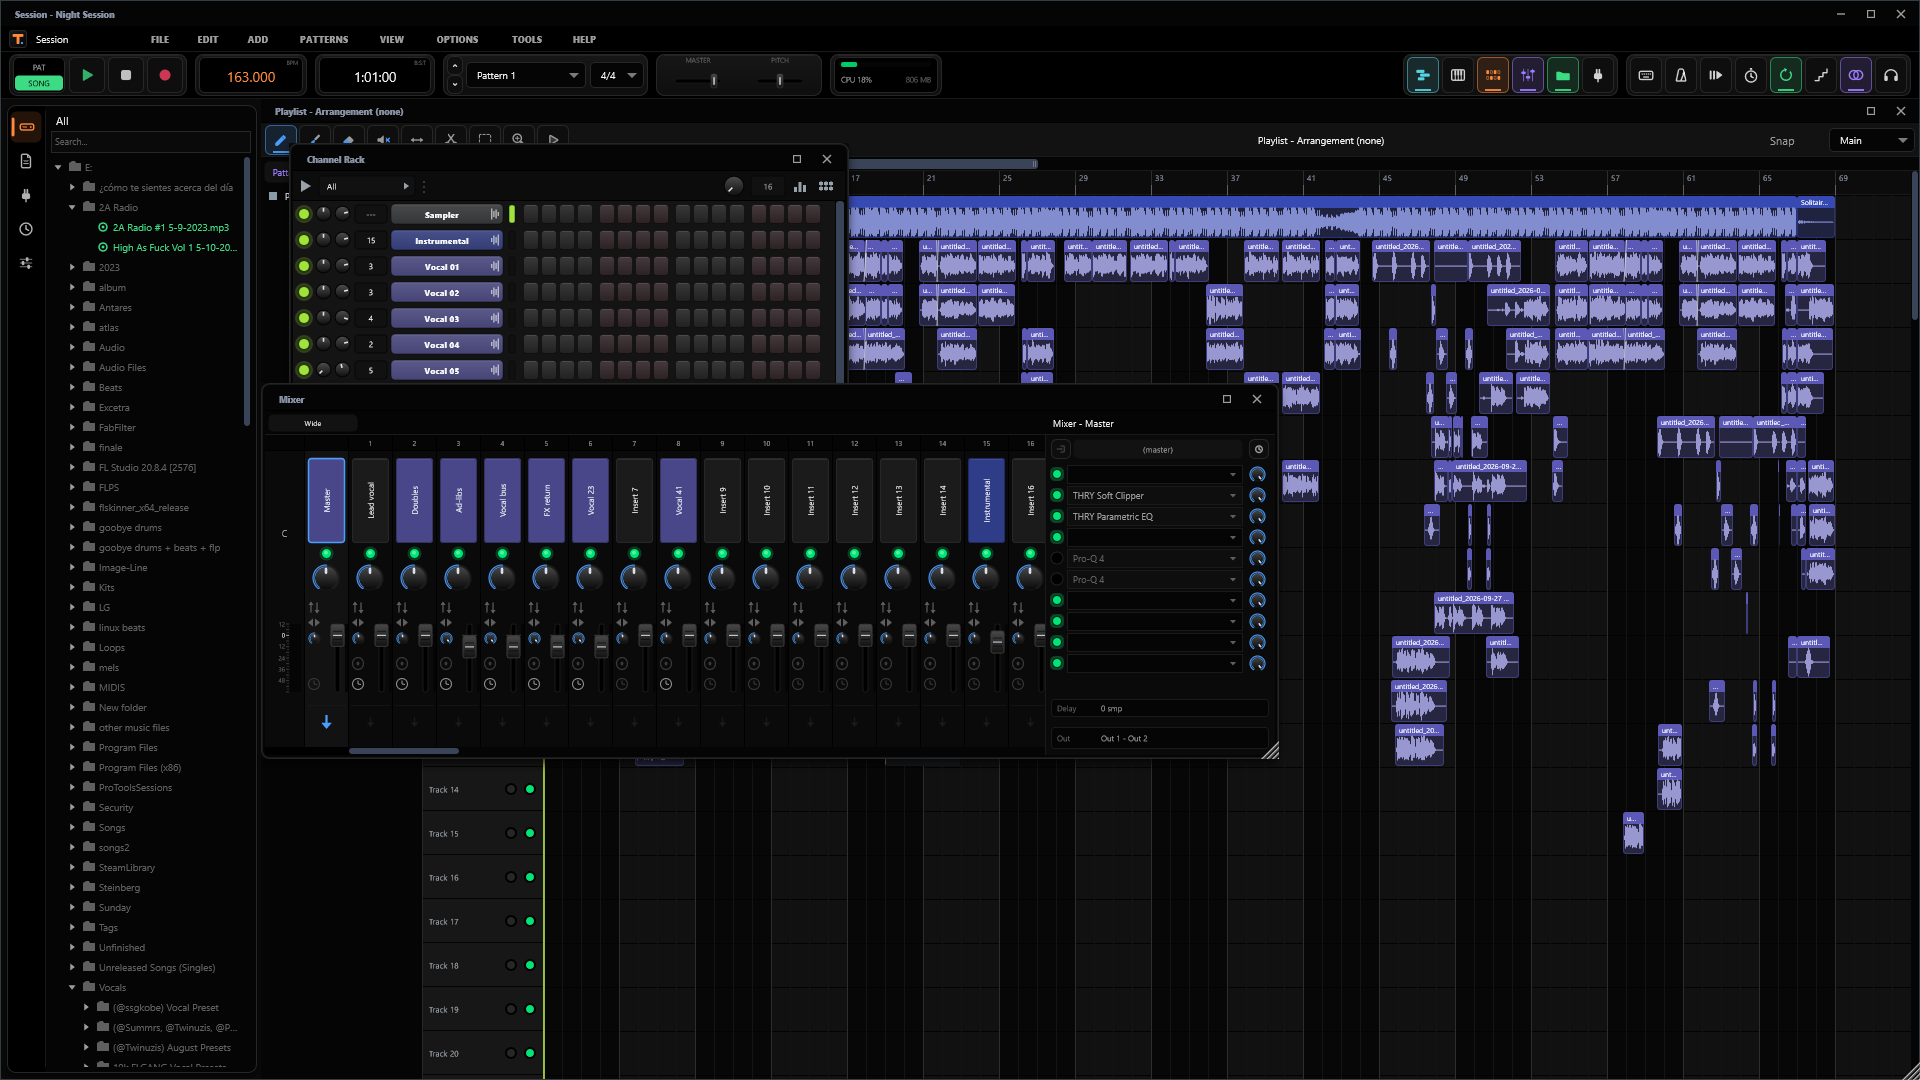Click the Channel Rack play button
Viewport: 1920px width, 1080px height.
click(305, 186)
